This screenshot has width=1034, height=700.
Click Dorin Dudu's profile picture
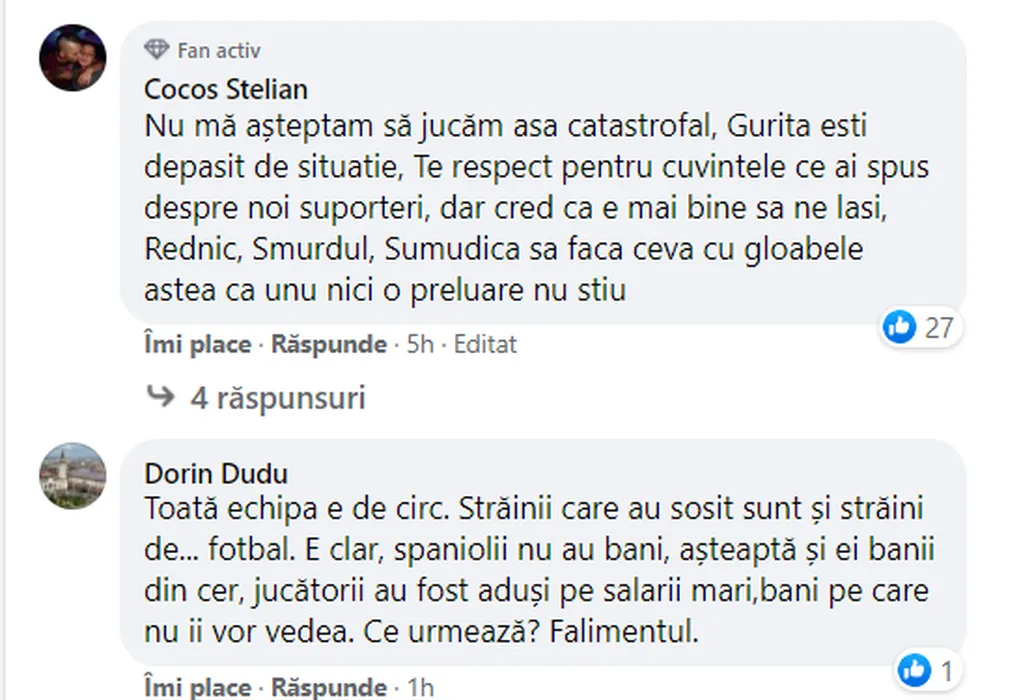coord(72,475)
